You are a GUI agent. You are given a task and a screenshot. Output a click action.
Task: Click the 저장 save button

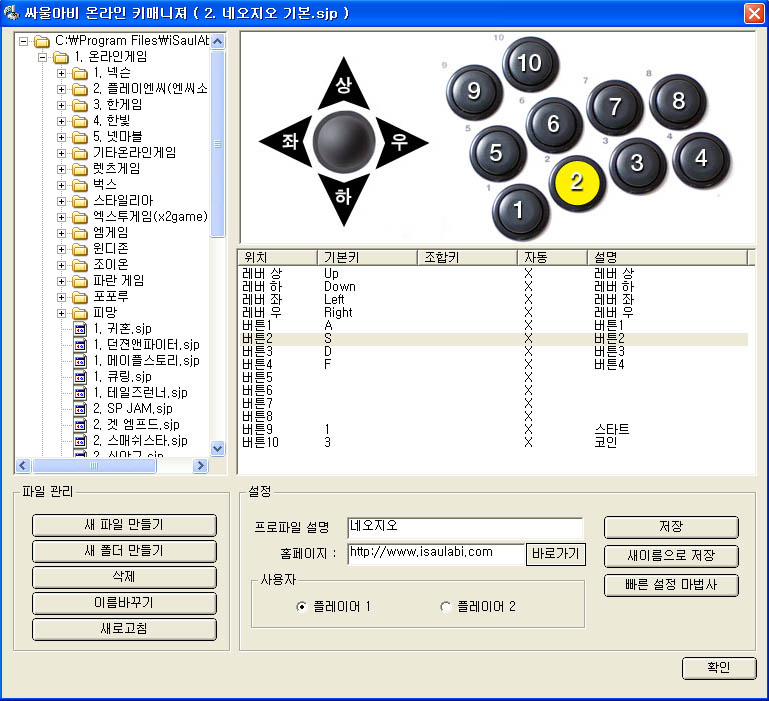(x=671, y=527)
